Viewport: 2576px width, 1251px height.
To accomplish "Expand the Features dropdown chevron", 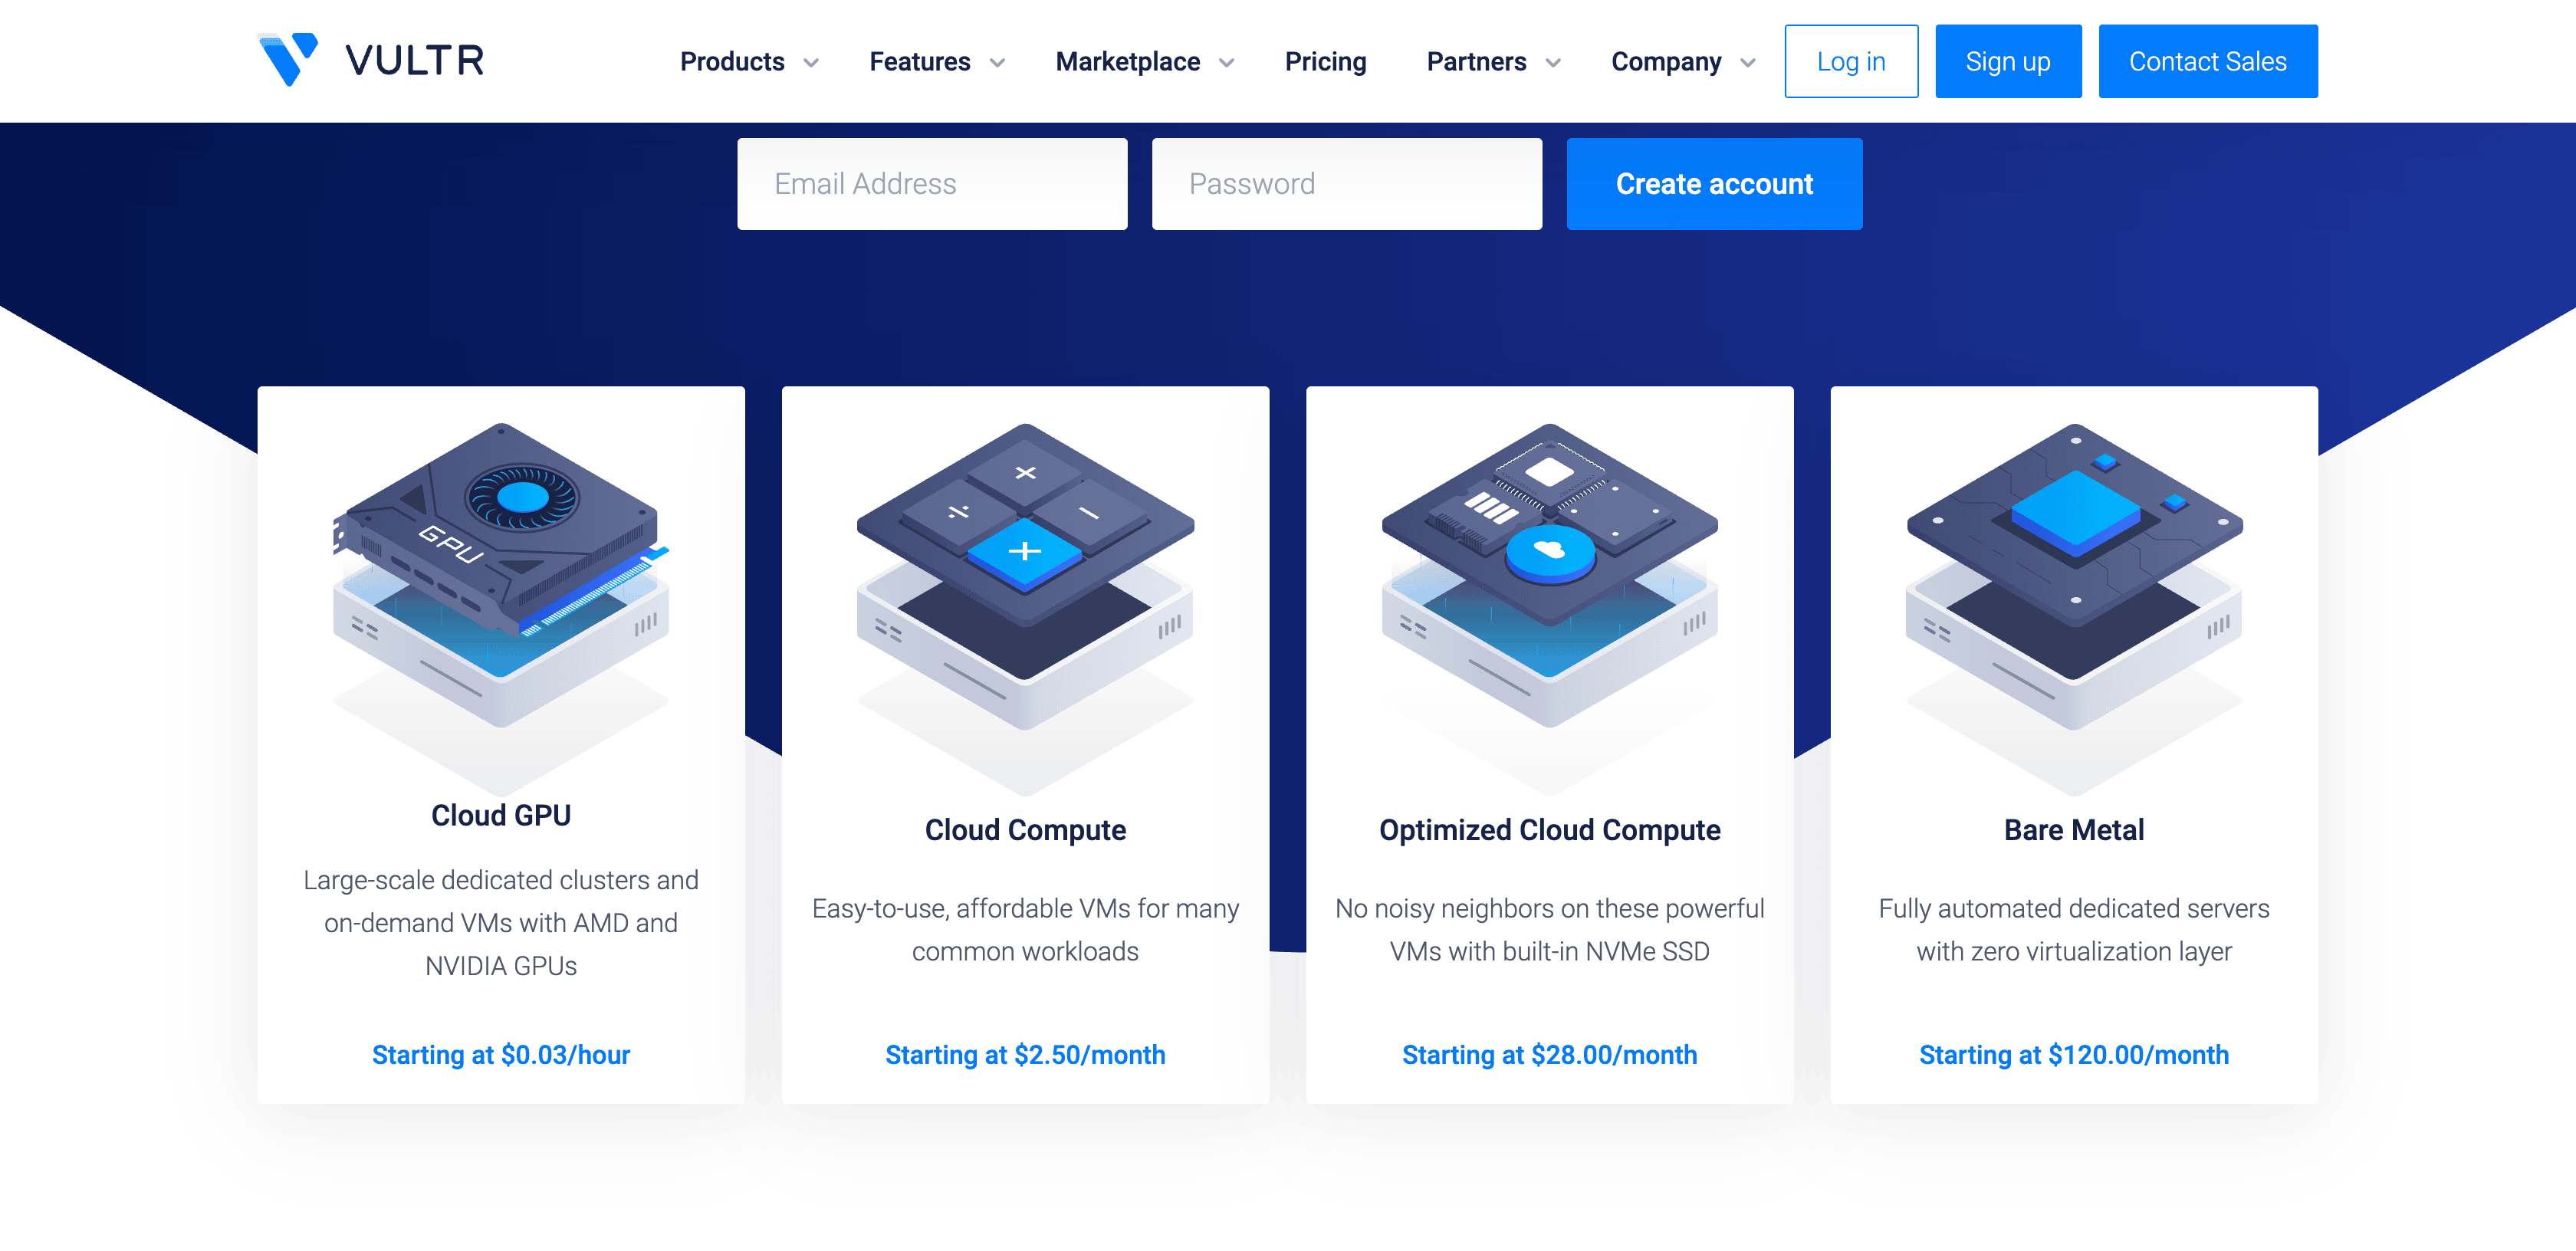I will pyautogui.click(x=997, y=63).
